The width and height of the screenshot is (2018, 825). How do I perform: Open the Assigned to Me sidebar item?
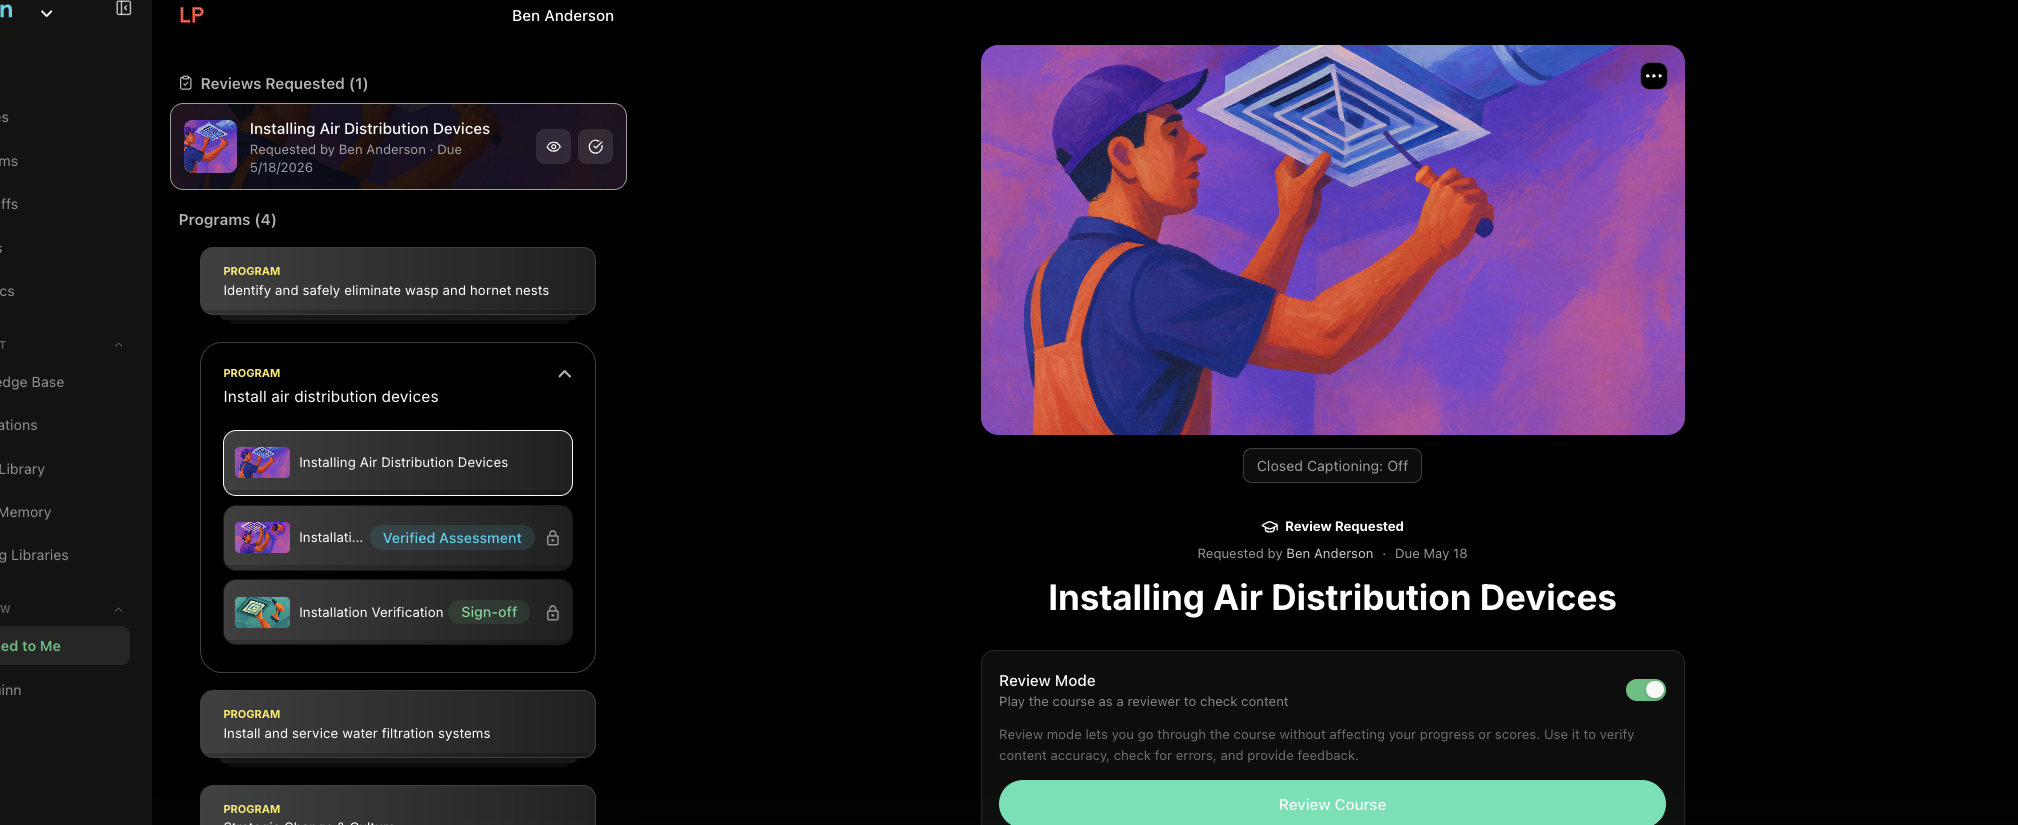coord(60,646)
